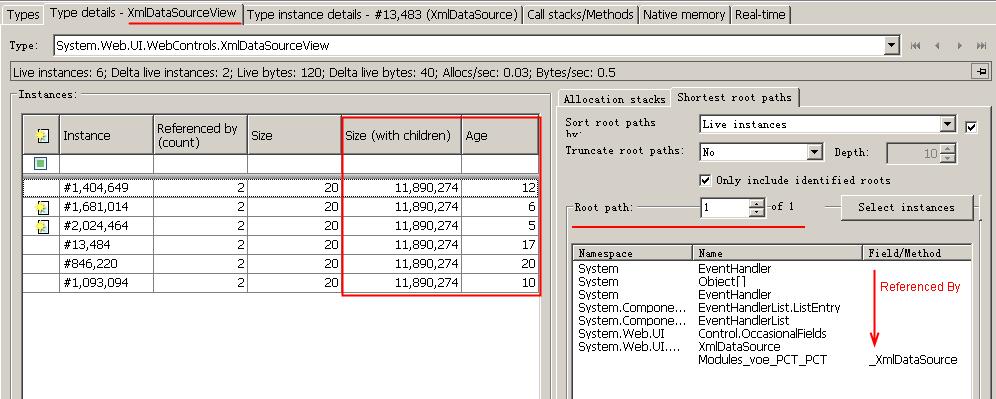996x399 pixels.
Task: Select instance #2,024,464
Action: point(281,226)
